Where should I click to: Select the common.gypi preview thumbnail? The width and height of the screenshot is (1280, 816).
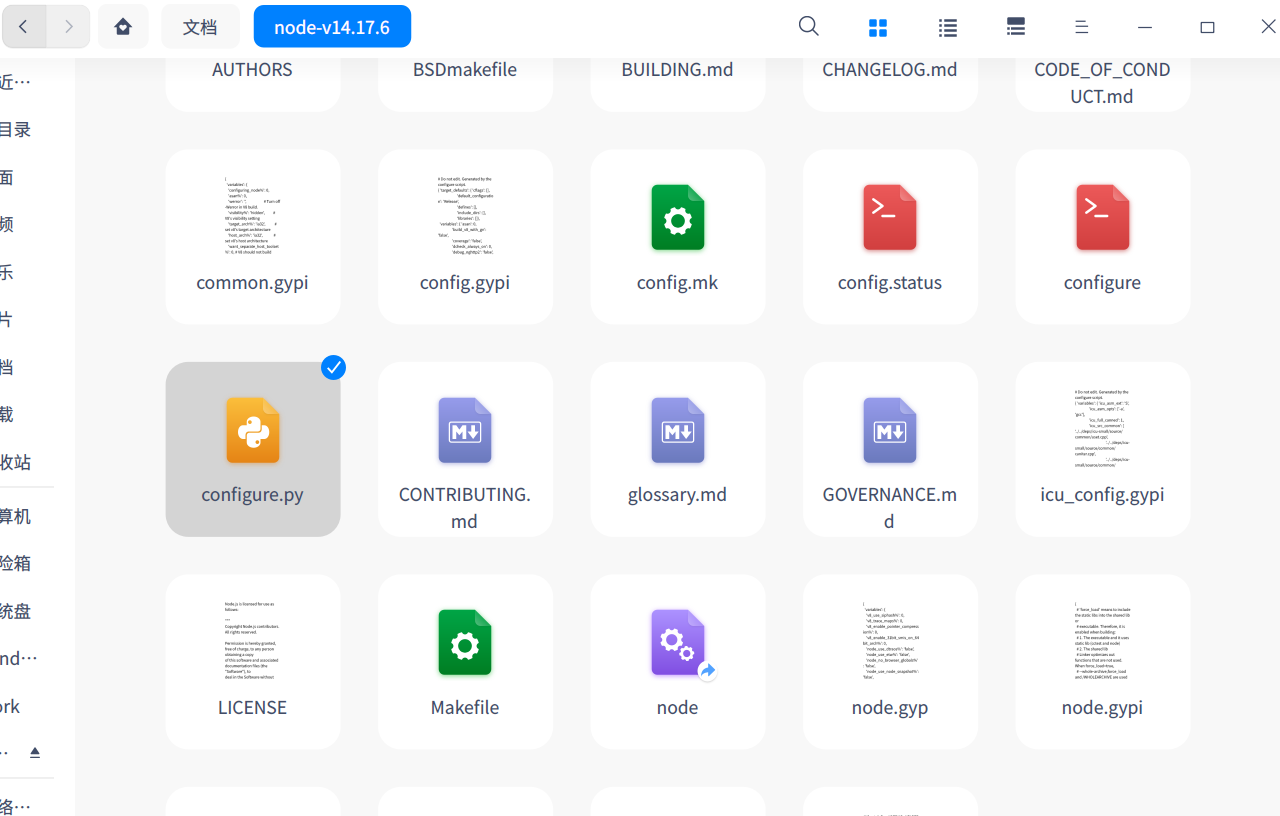(252, 217)
